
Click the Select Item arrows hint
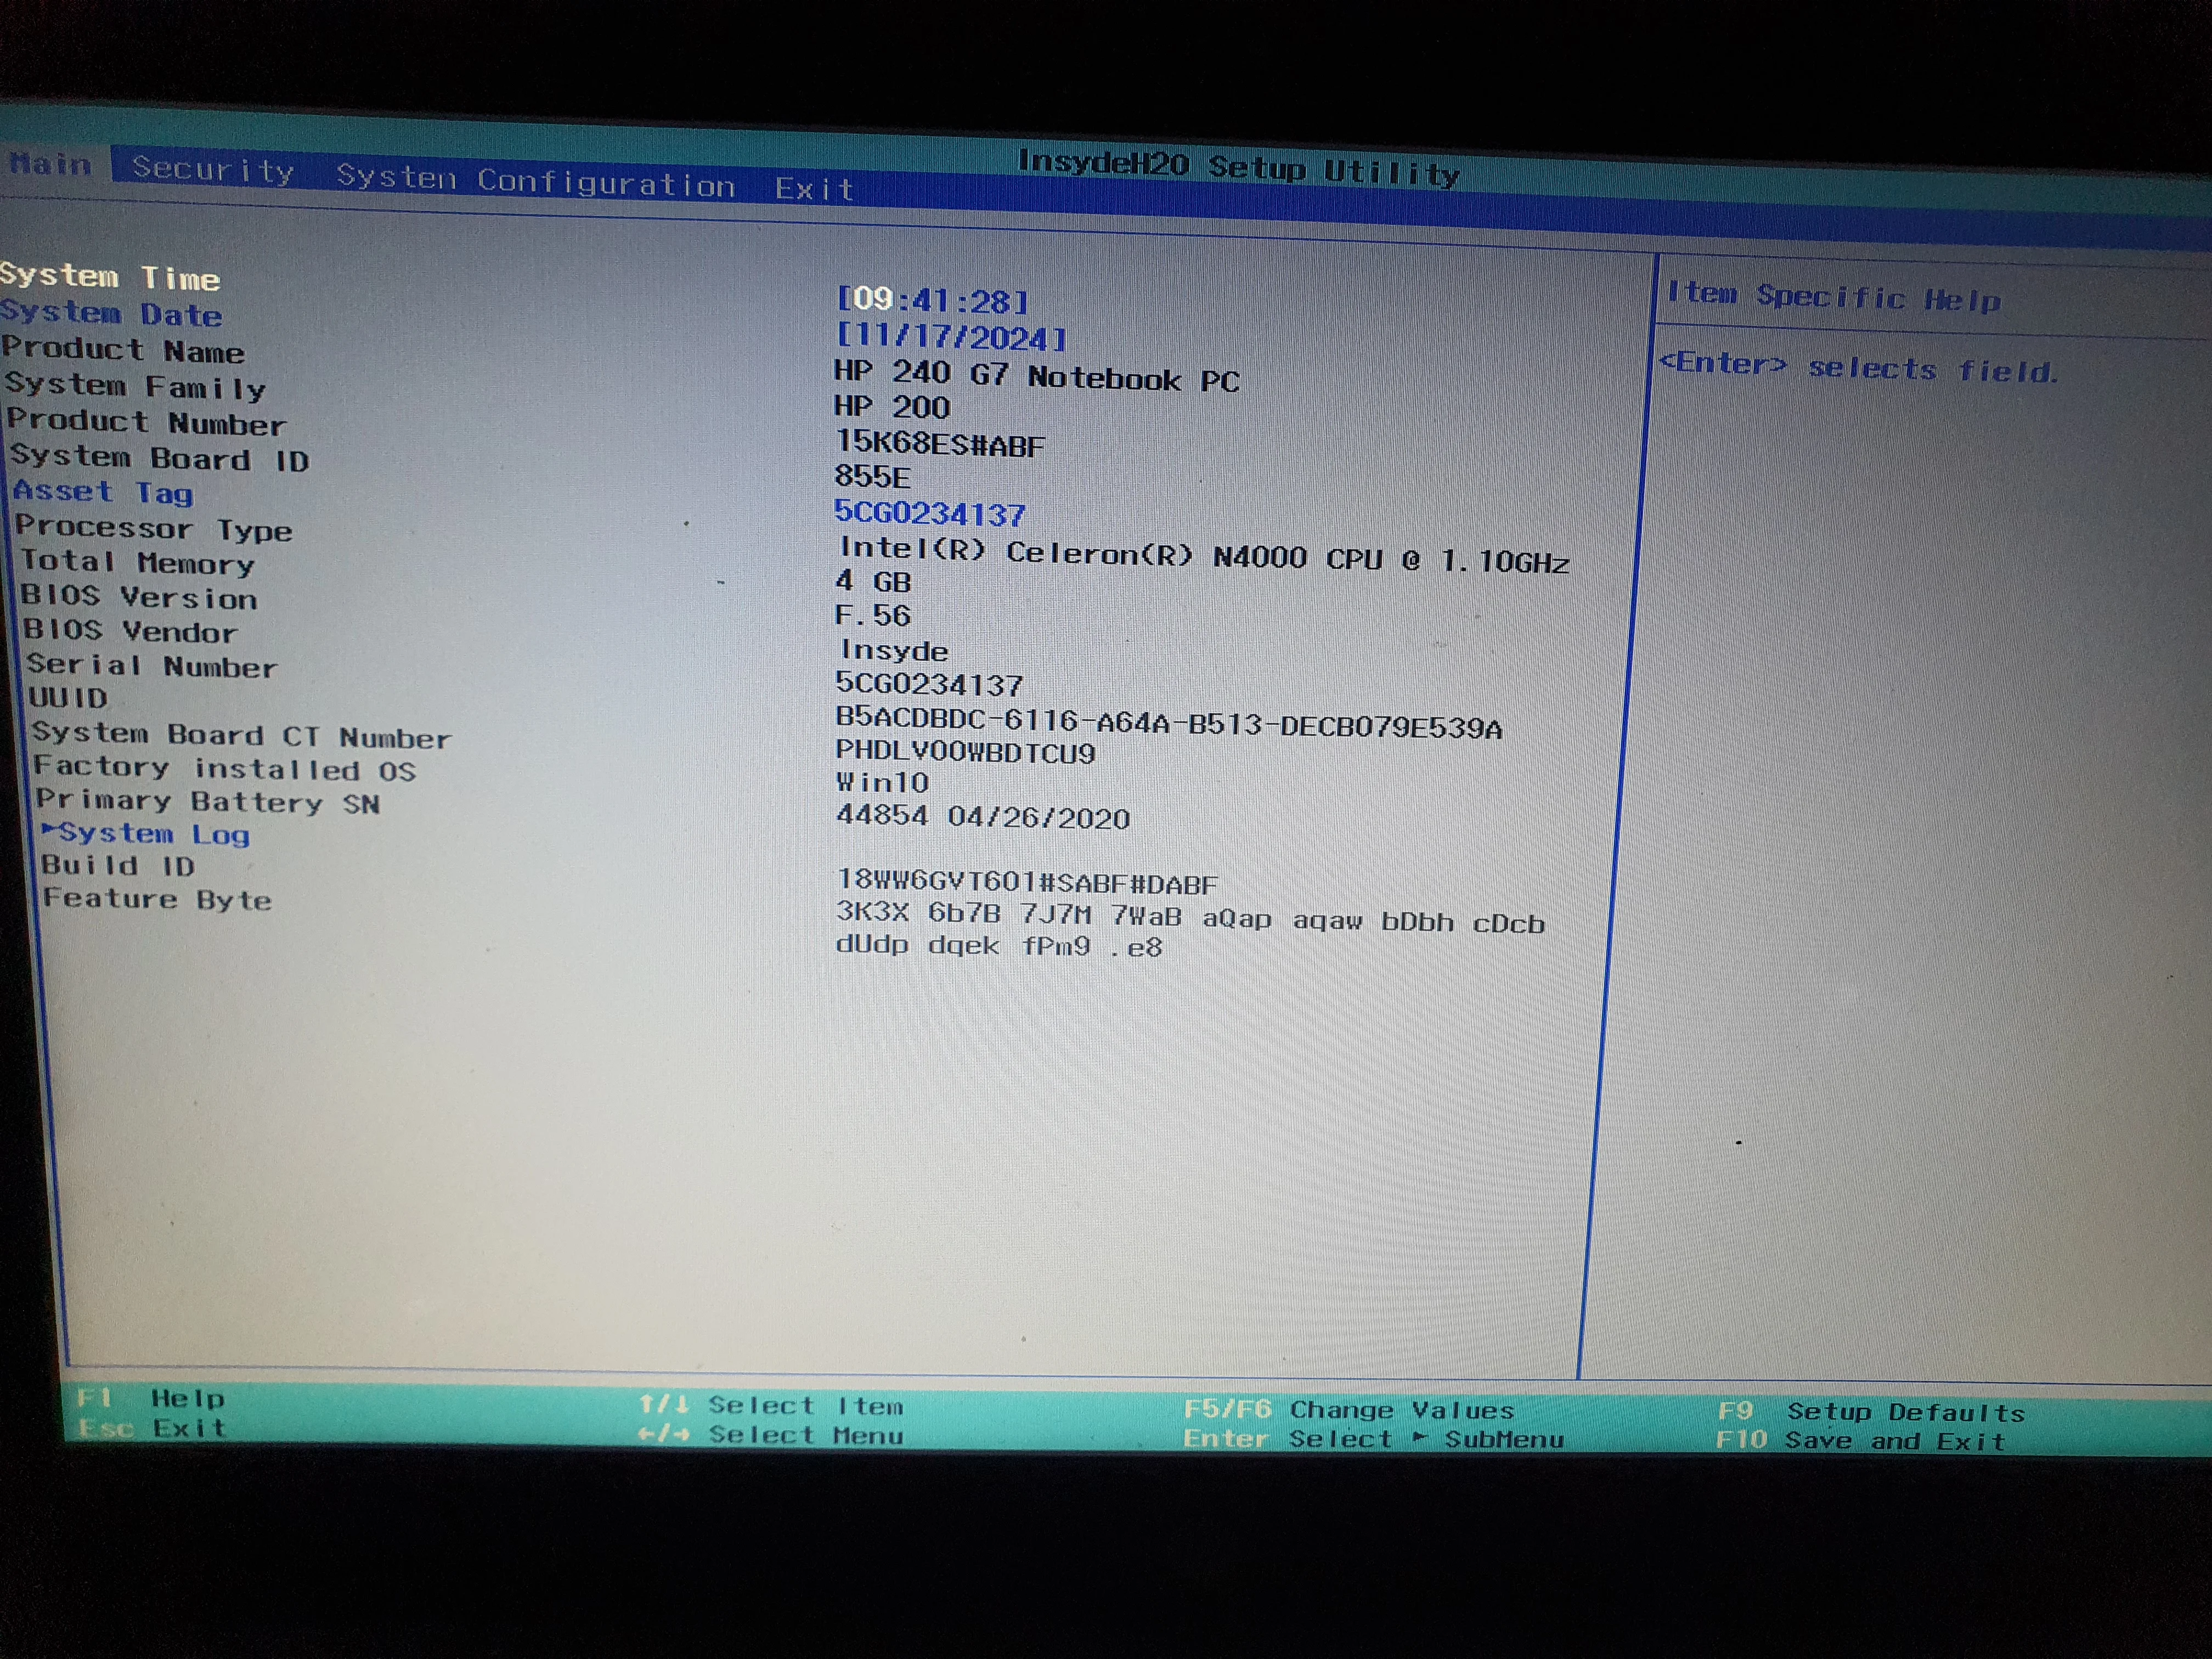pyautogui.click(x=771, y=1405)
